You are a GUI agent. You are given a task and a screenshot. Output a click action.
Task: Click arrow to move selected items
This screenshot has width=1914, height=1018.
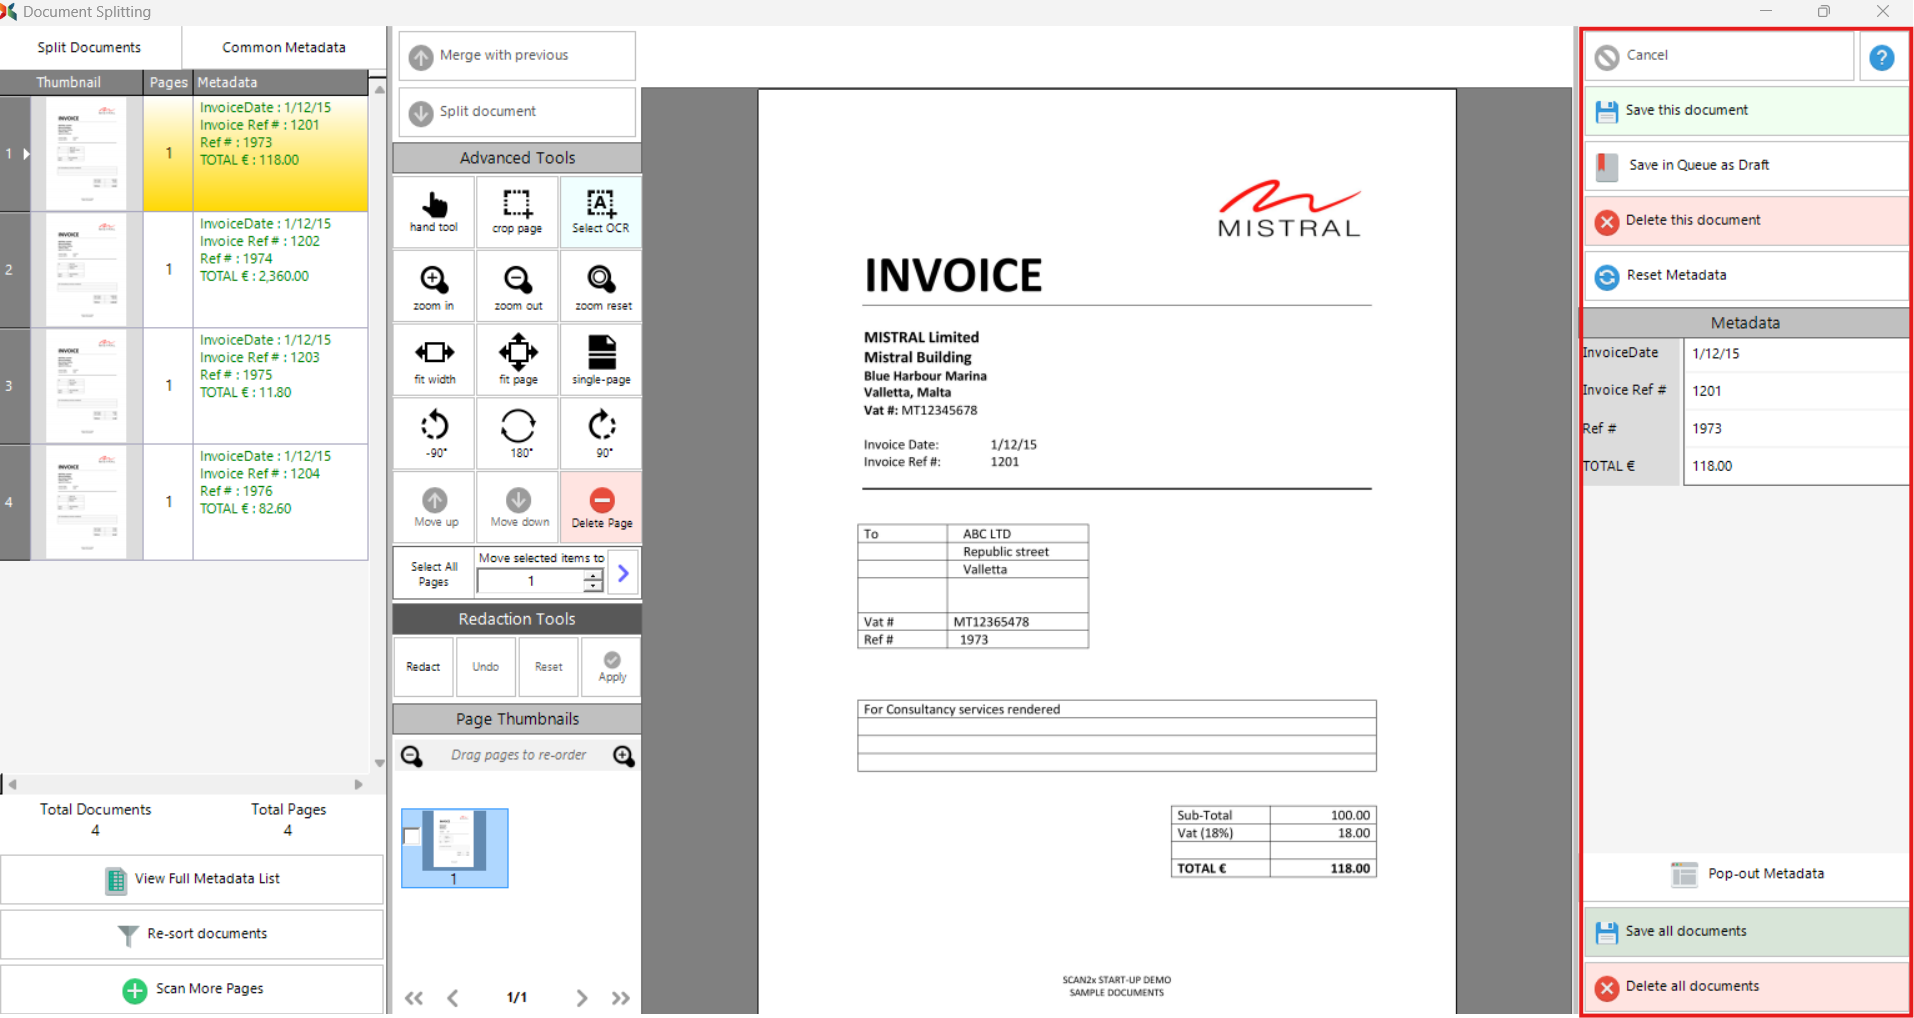point(623,573)
